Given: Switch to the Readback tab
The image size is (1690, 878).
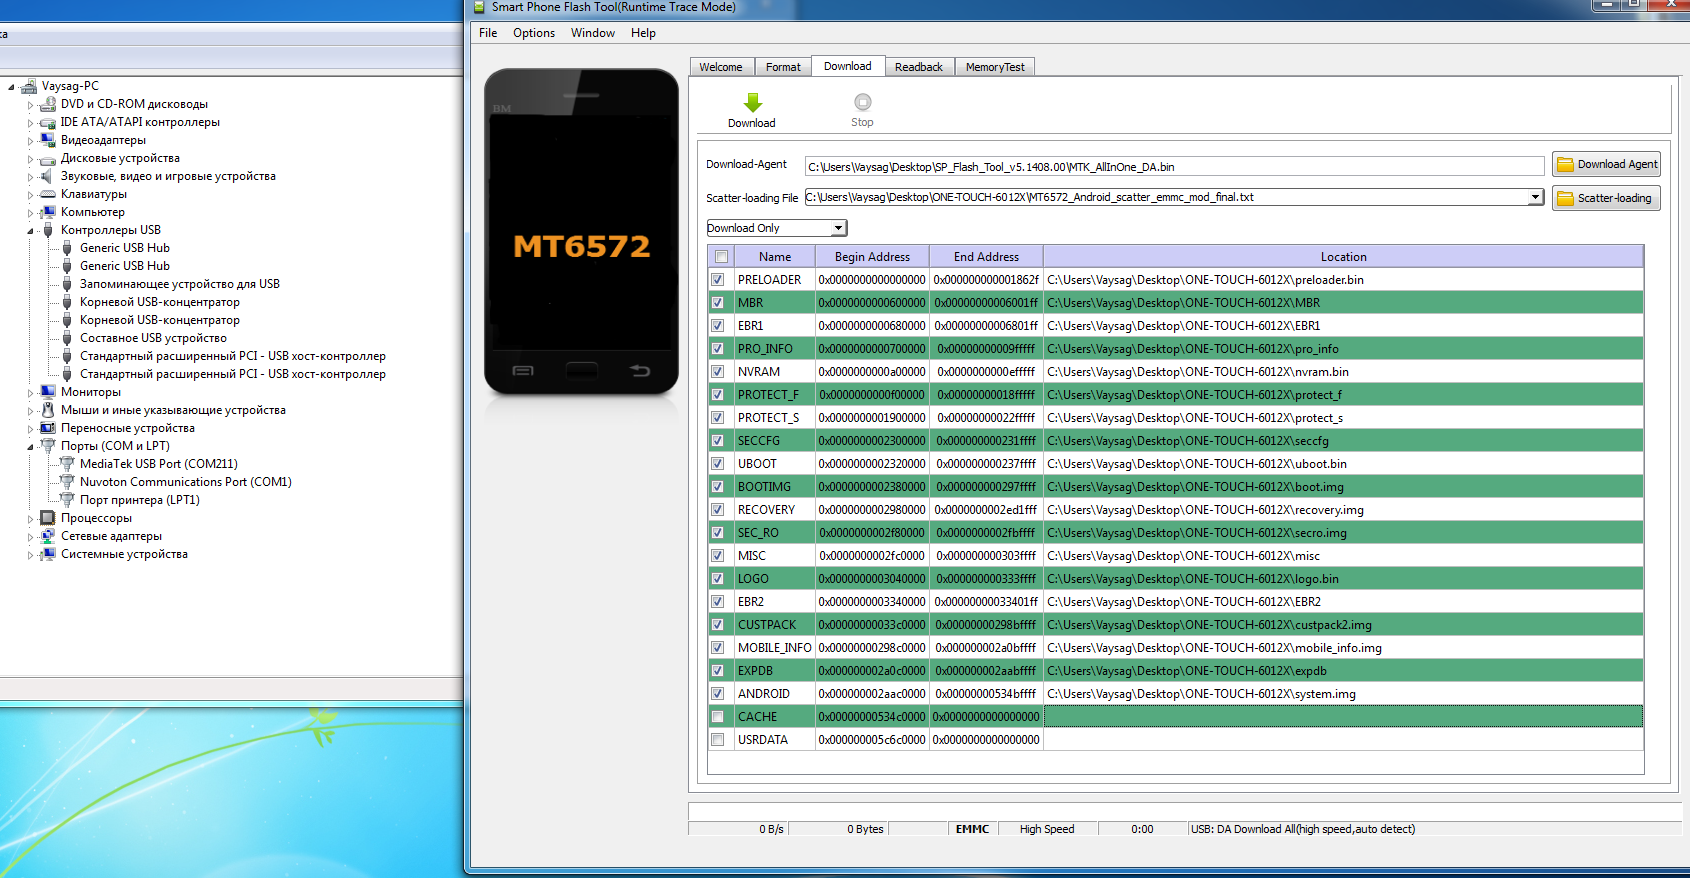Looking at the screenshot, I should click(918, 67).
